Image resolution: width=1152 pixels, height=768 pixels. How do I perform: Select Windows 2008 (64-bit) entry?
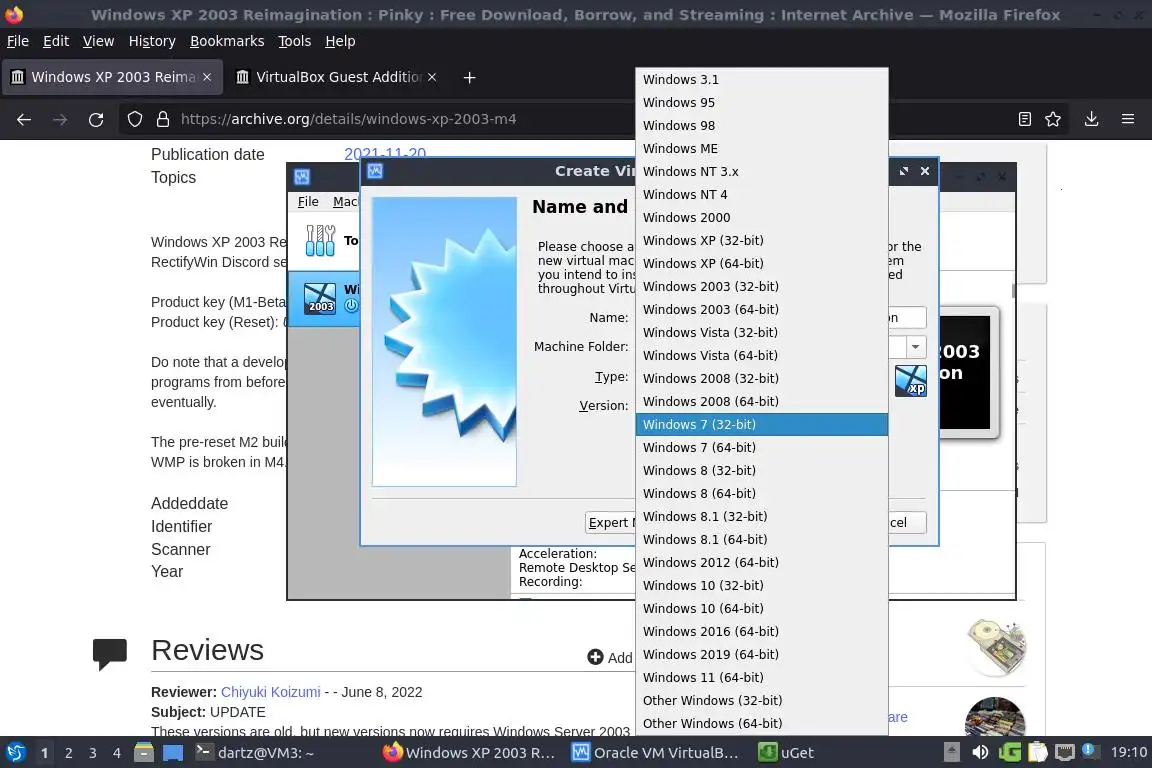761,401
